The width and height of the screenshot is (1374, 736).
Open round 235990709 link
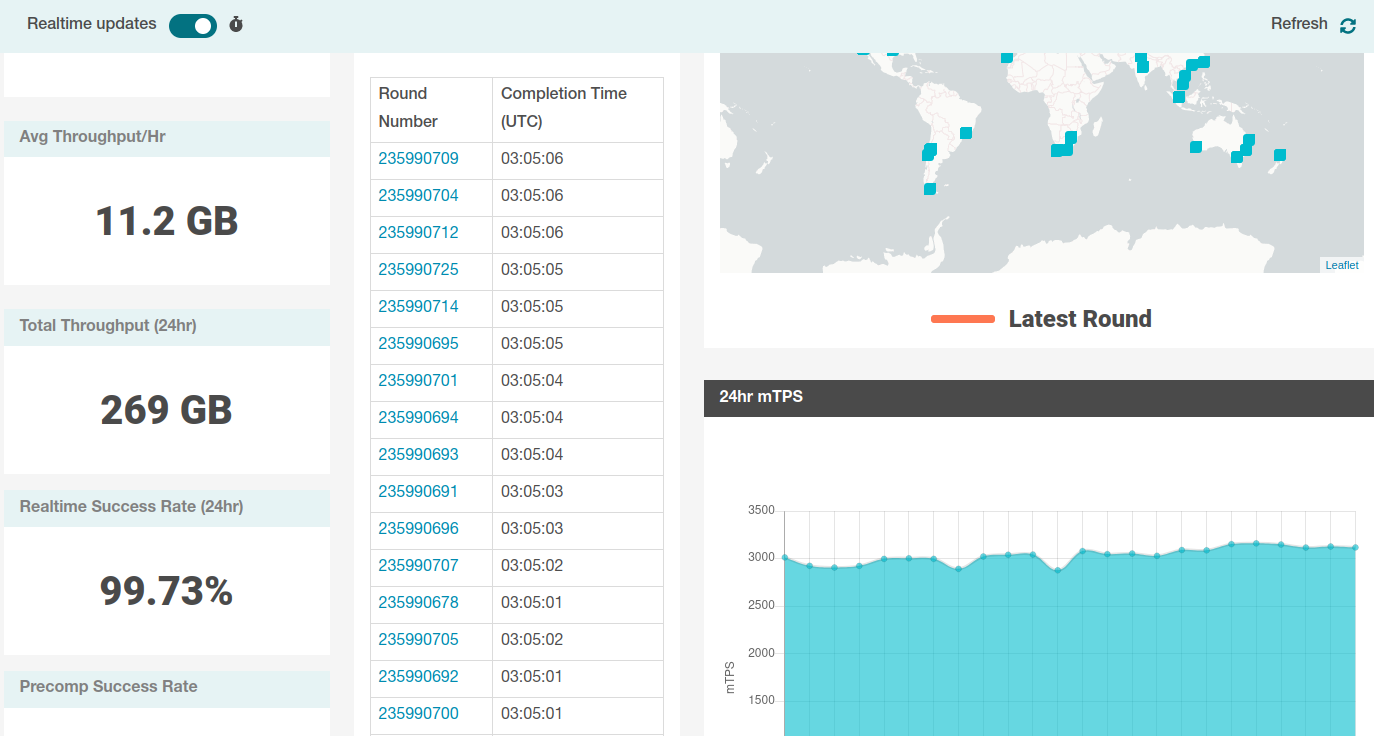click(x=418, y=158)
